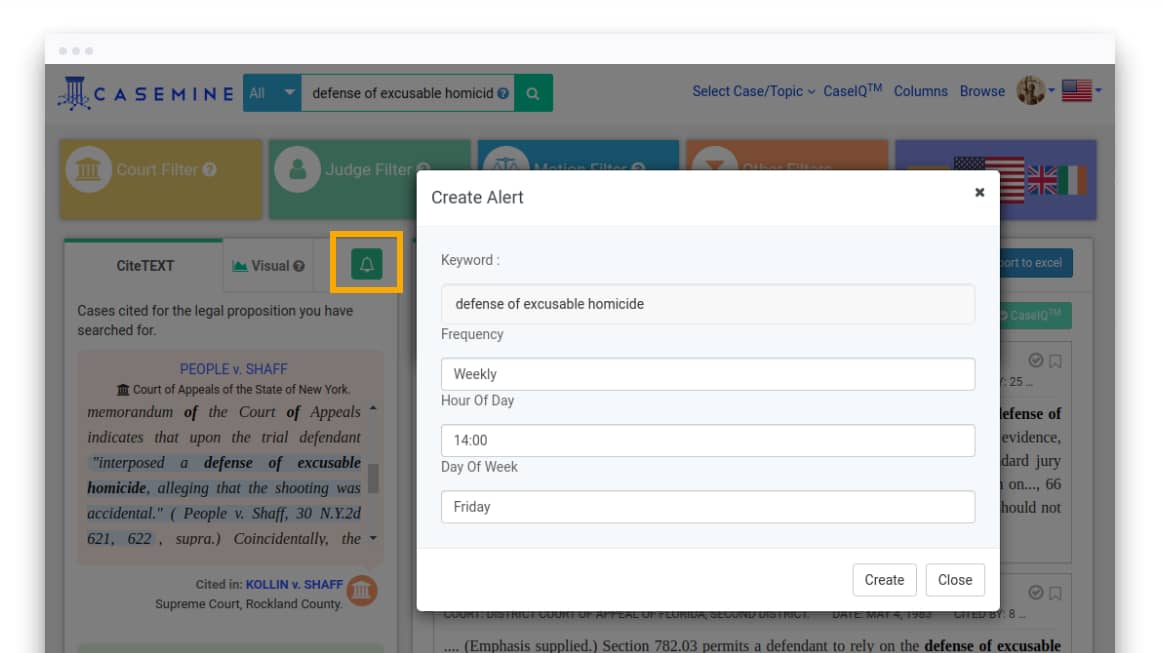Open the Day Of Week dropdown showing Friday
This screenshot has height=653, width=1162.
coord(707,507)
